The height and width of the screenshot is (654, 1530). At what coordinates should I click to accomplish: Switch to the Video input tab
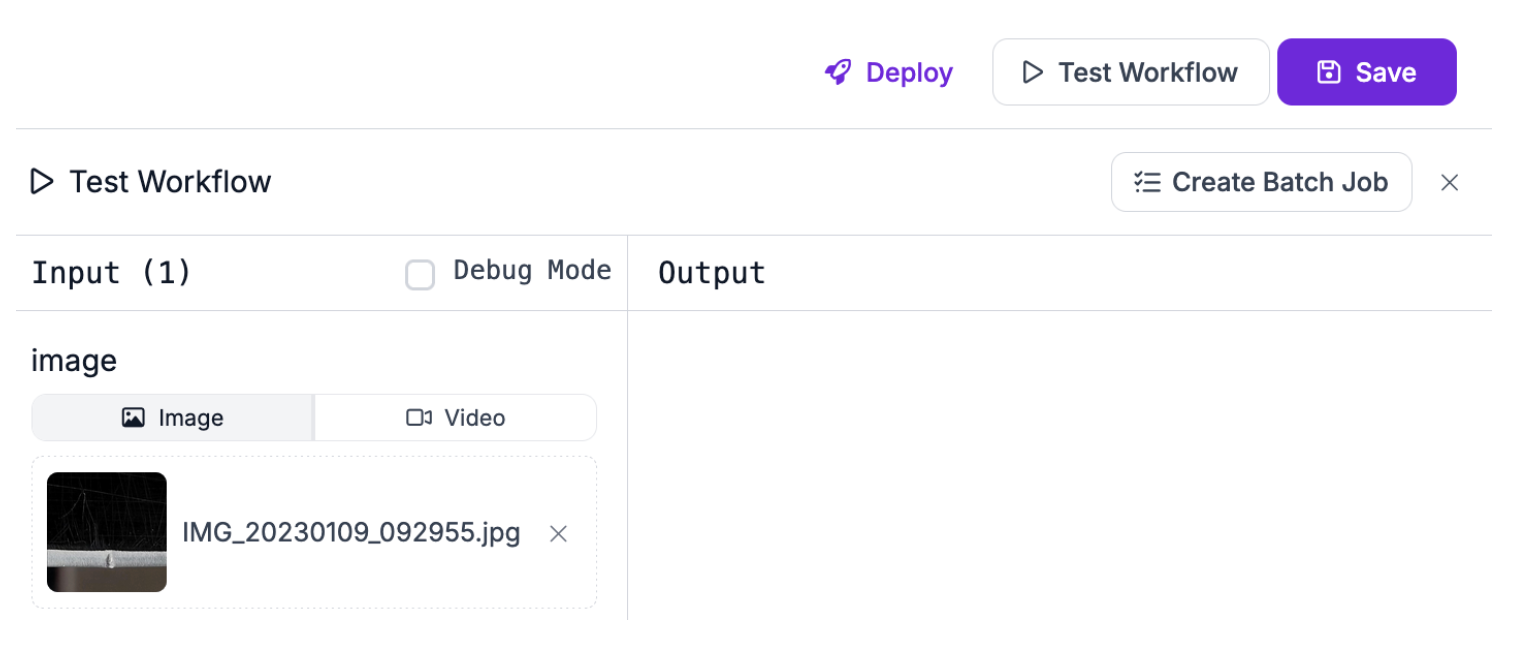[456, 418]
